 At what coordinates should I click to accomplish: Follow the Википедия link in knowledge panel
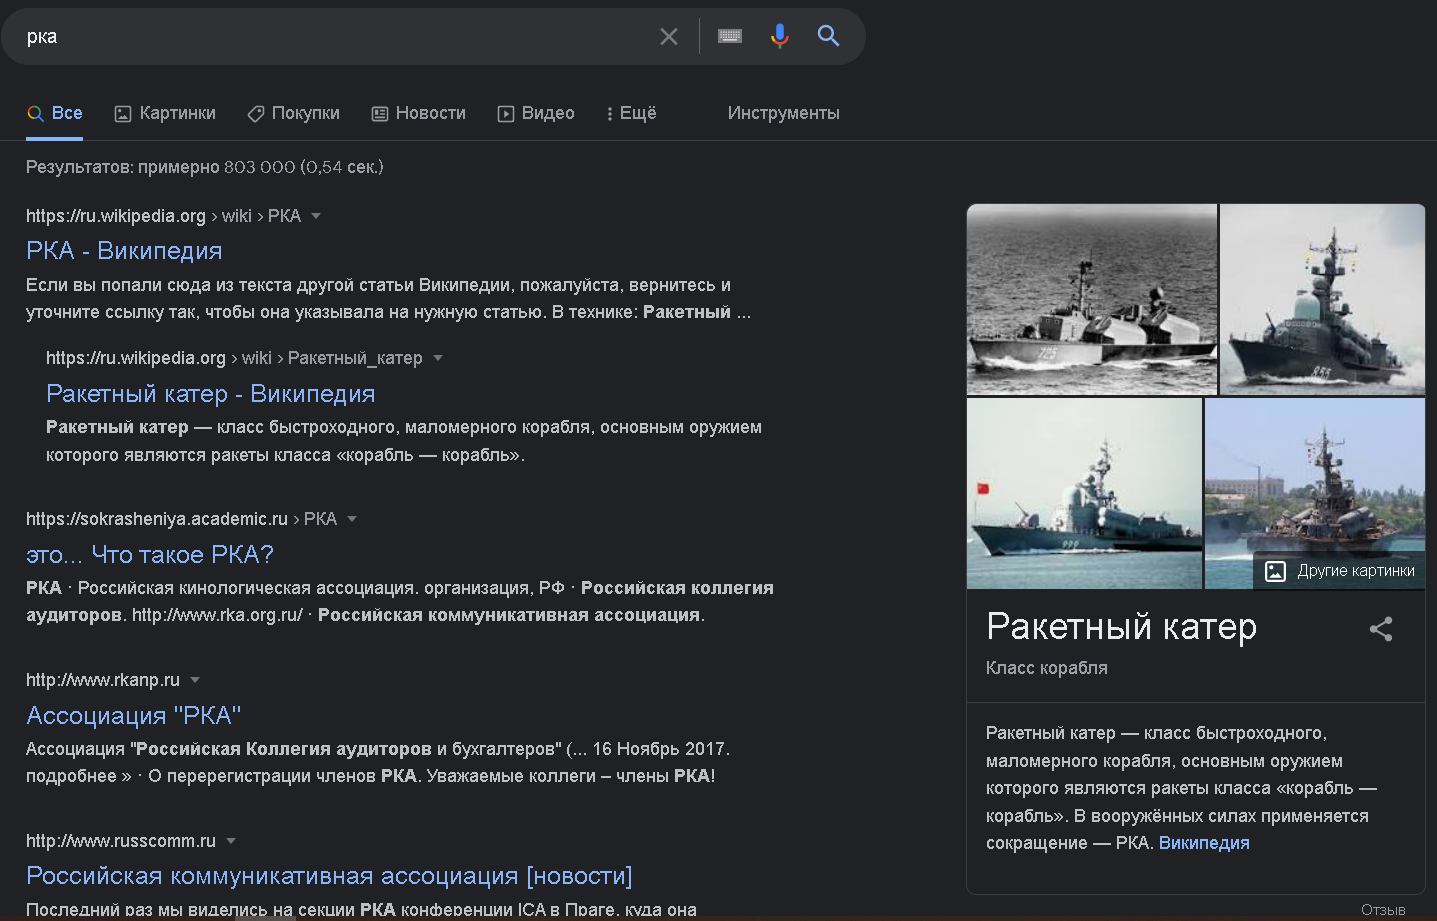[x=1204, y=843]
